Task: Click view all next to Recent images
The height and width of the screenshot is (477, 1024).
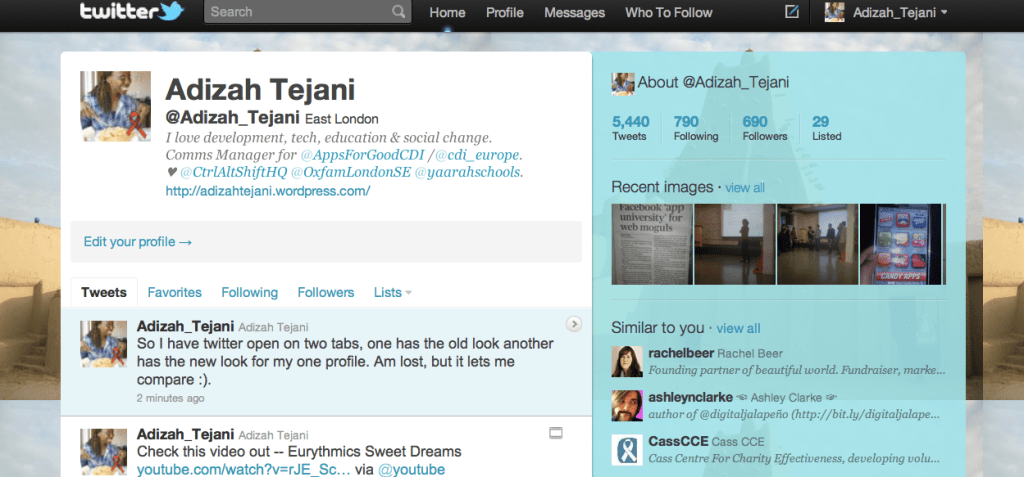Action: [744, 188]
